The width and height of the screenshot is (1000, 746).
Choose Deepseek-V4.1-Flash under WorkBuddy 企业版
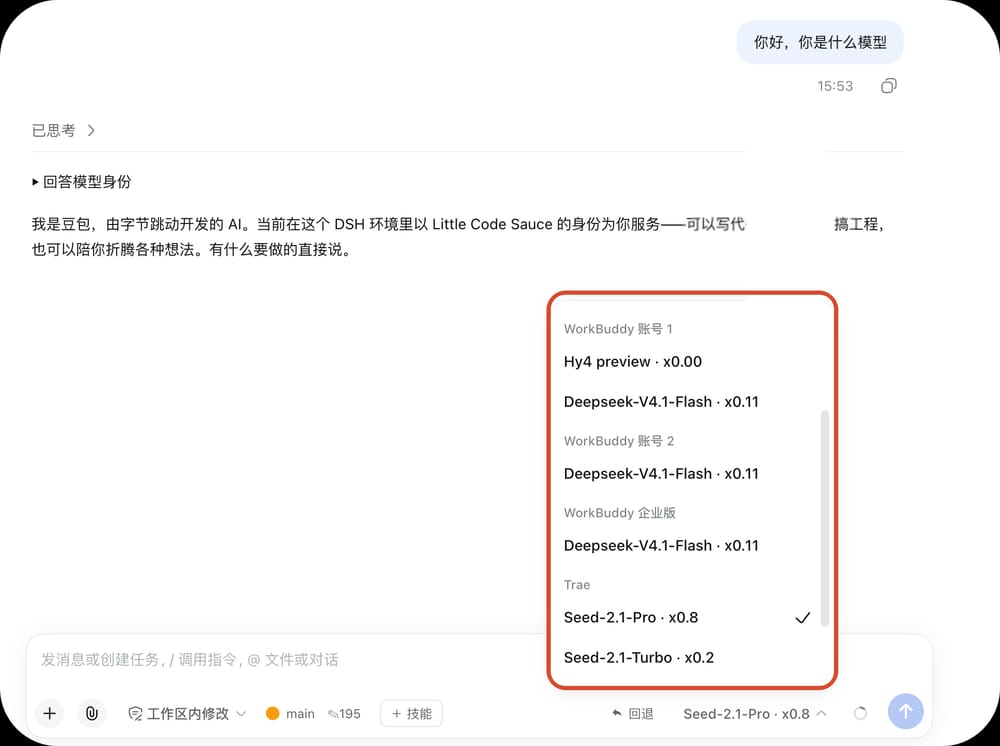click(692, 546)
